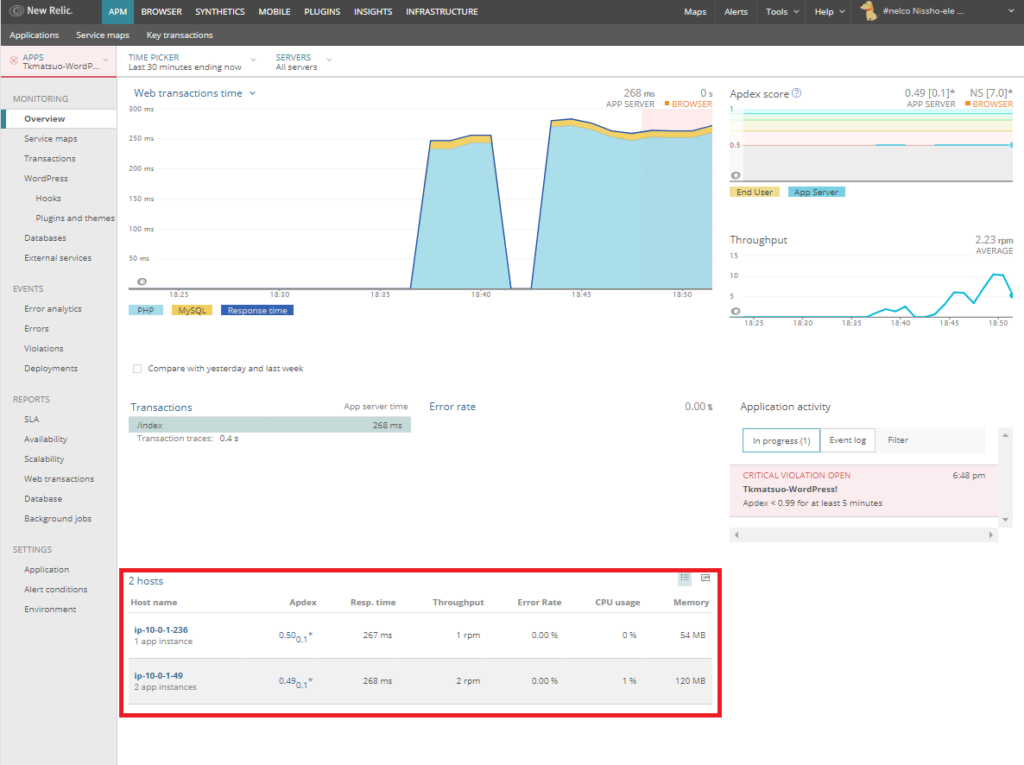1024x765 pixels.
Task: Open the /index transaction row
Action: (x=270, y=425)
